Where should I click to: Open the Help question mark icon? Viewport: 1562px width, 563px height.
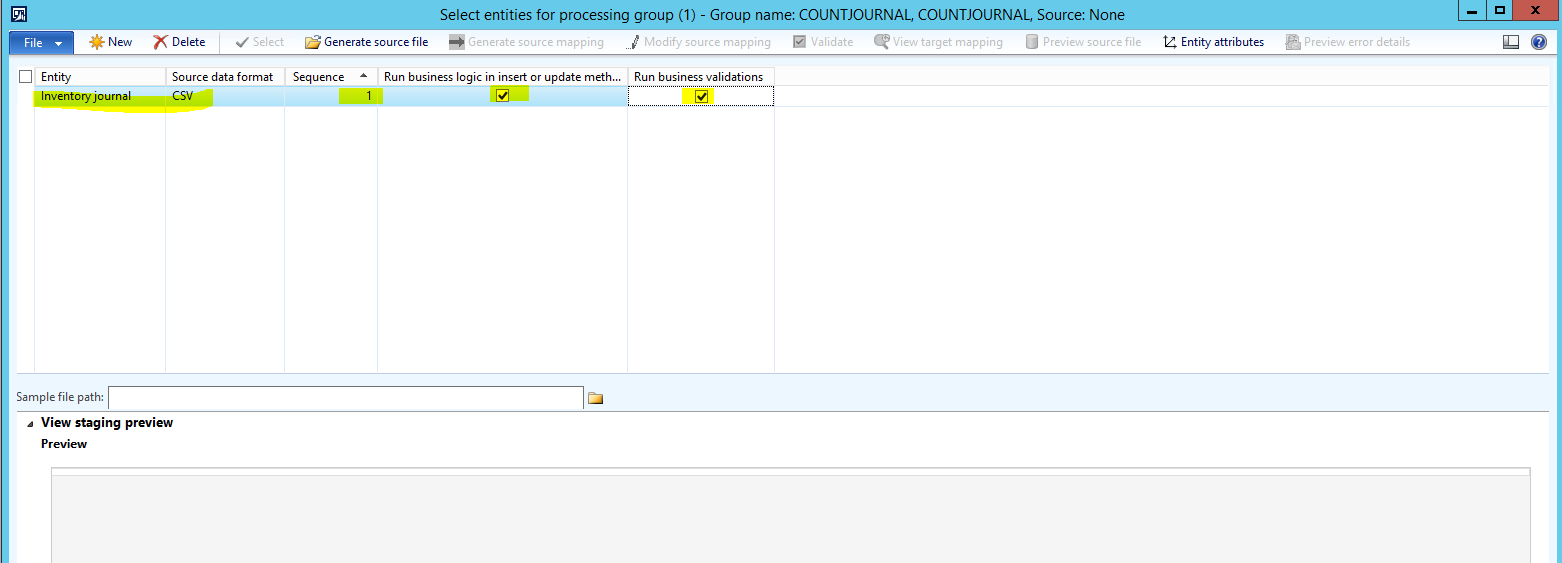[x=1539, y=42]
